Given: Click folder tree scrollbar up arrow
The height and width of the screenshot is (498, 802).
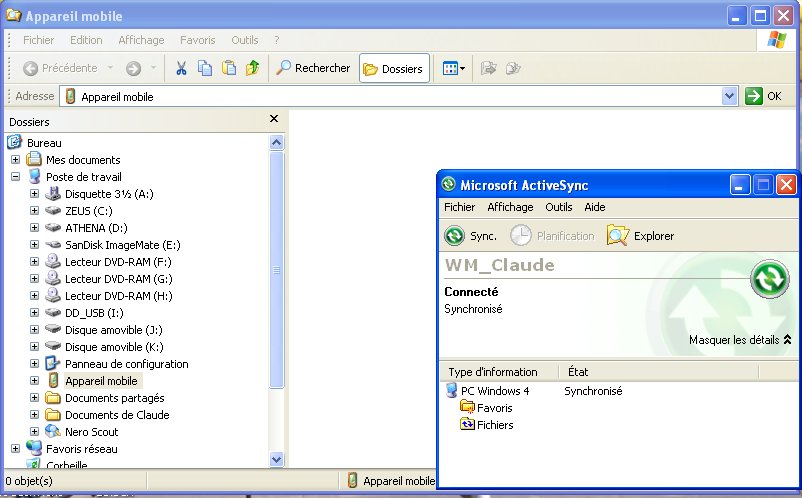Looking at the screenshot, I should tap(276, 143).
